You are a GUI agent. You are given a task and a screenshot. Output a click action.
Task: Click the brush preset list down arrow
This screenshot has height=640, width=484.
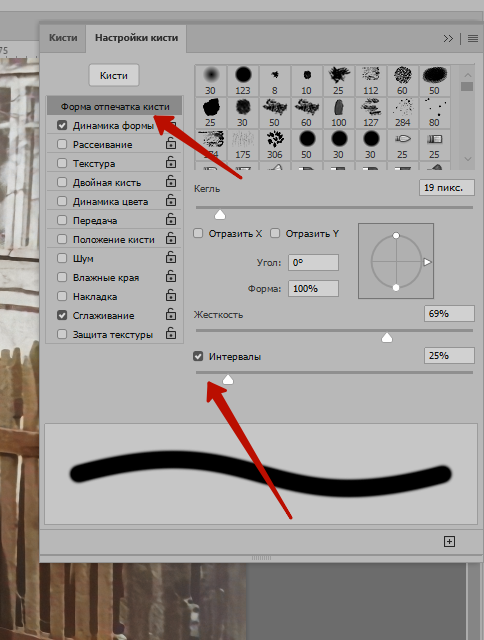pyautogui.click(x=468, y=159)
